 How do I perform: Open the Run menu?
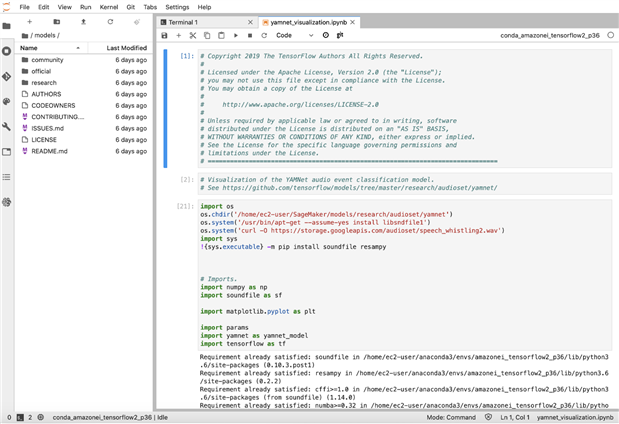[x=86, y=7]
